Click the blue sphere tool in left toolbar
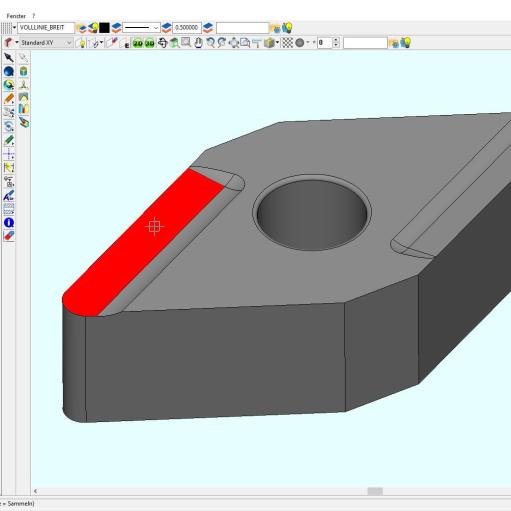Viewport: 511px width, 511px height. [9, 71]
